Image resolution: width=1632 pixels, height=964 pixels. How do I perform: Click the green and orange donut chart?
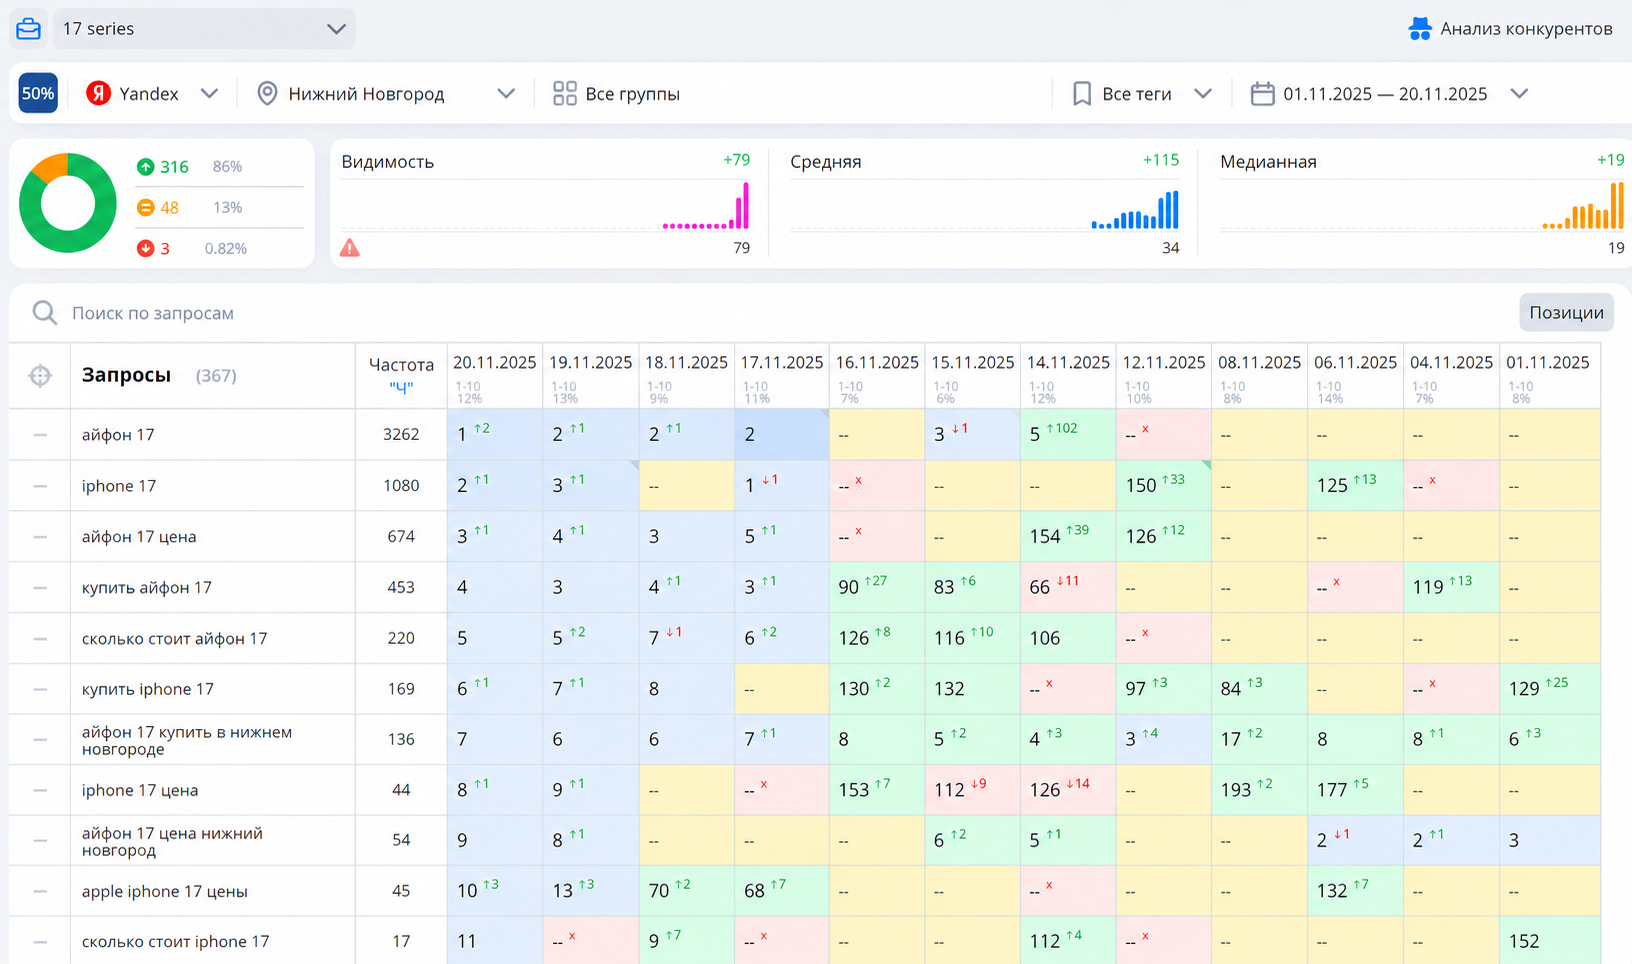(68, 203)
